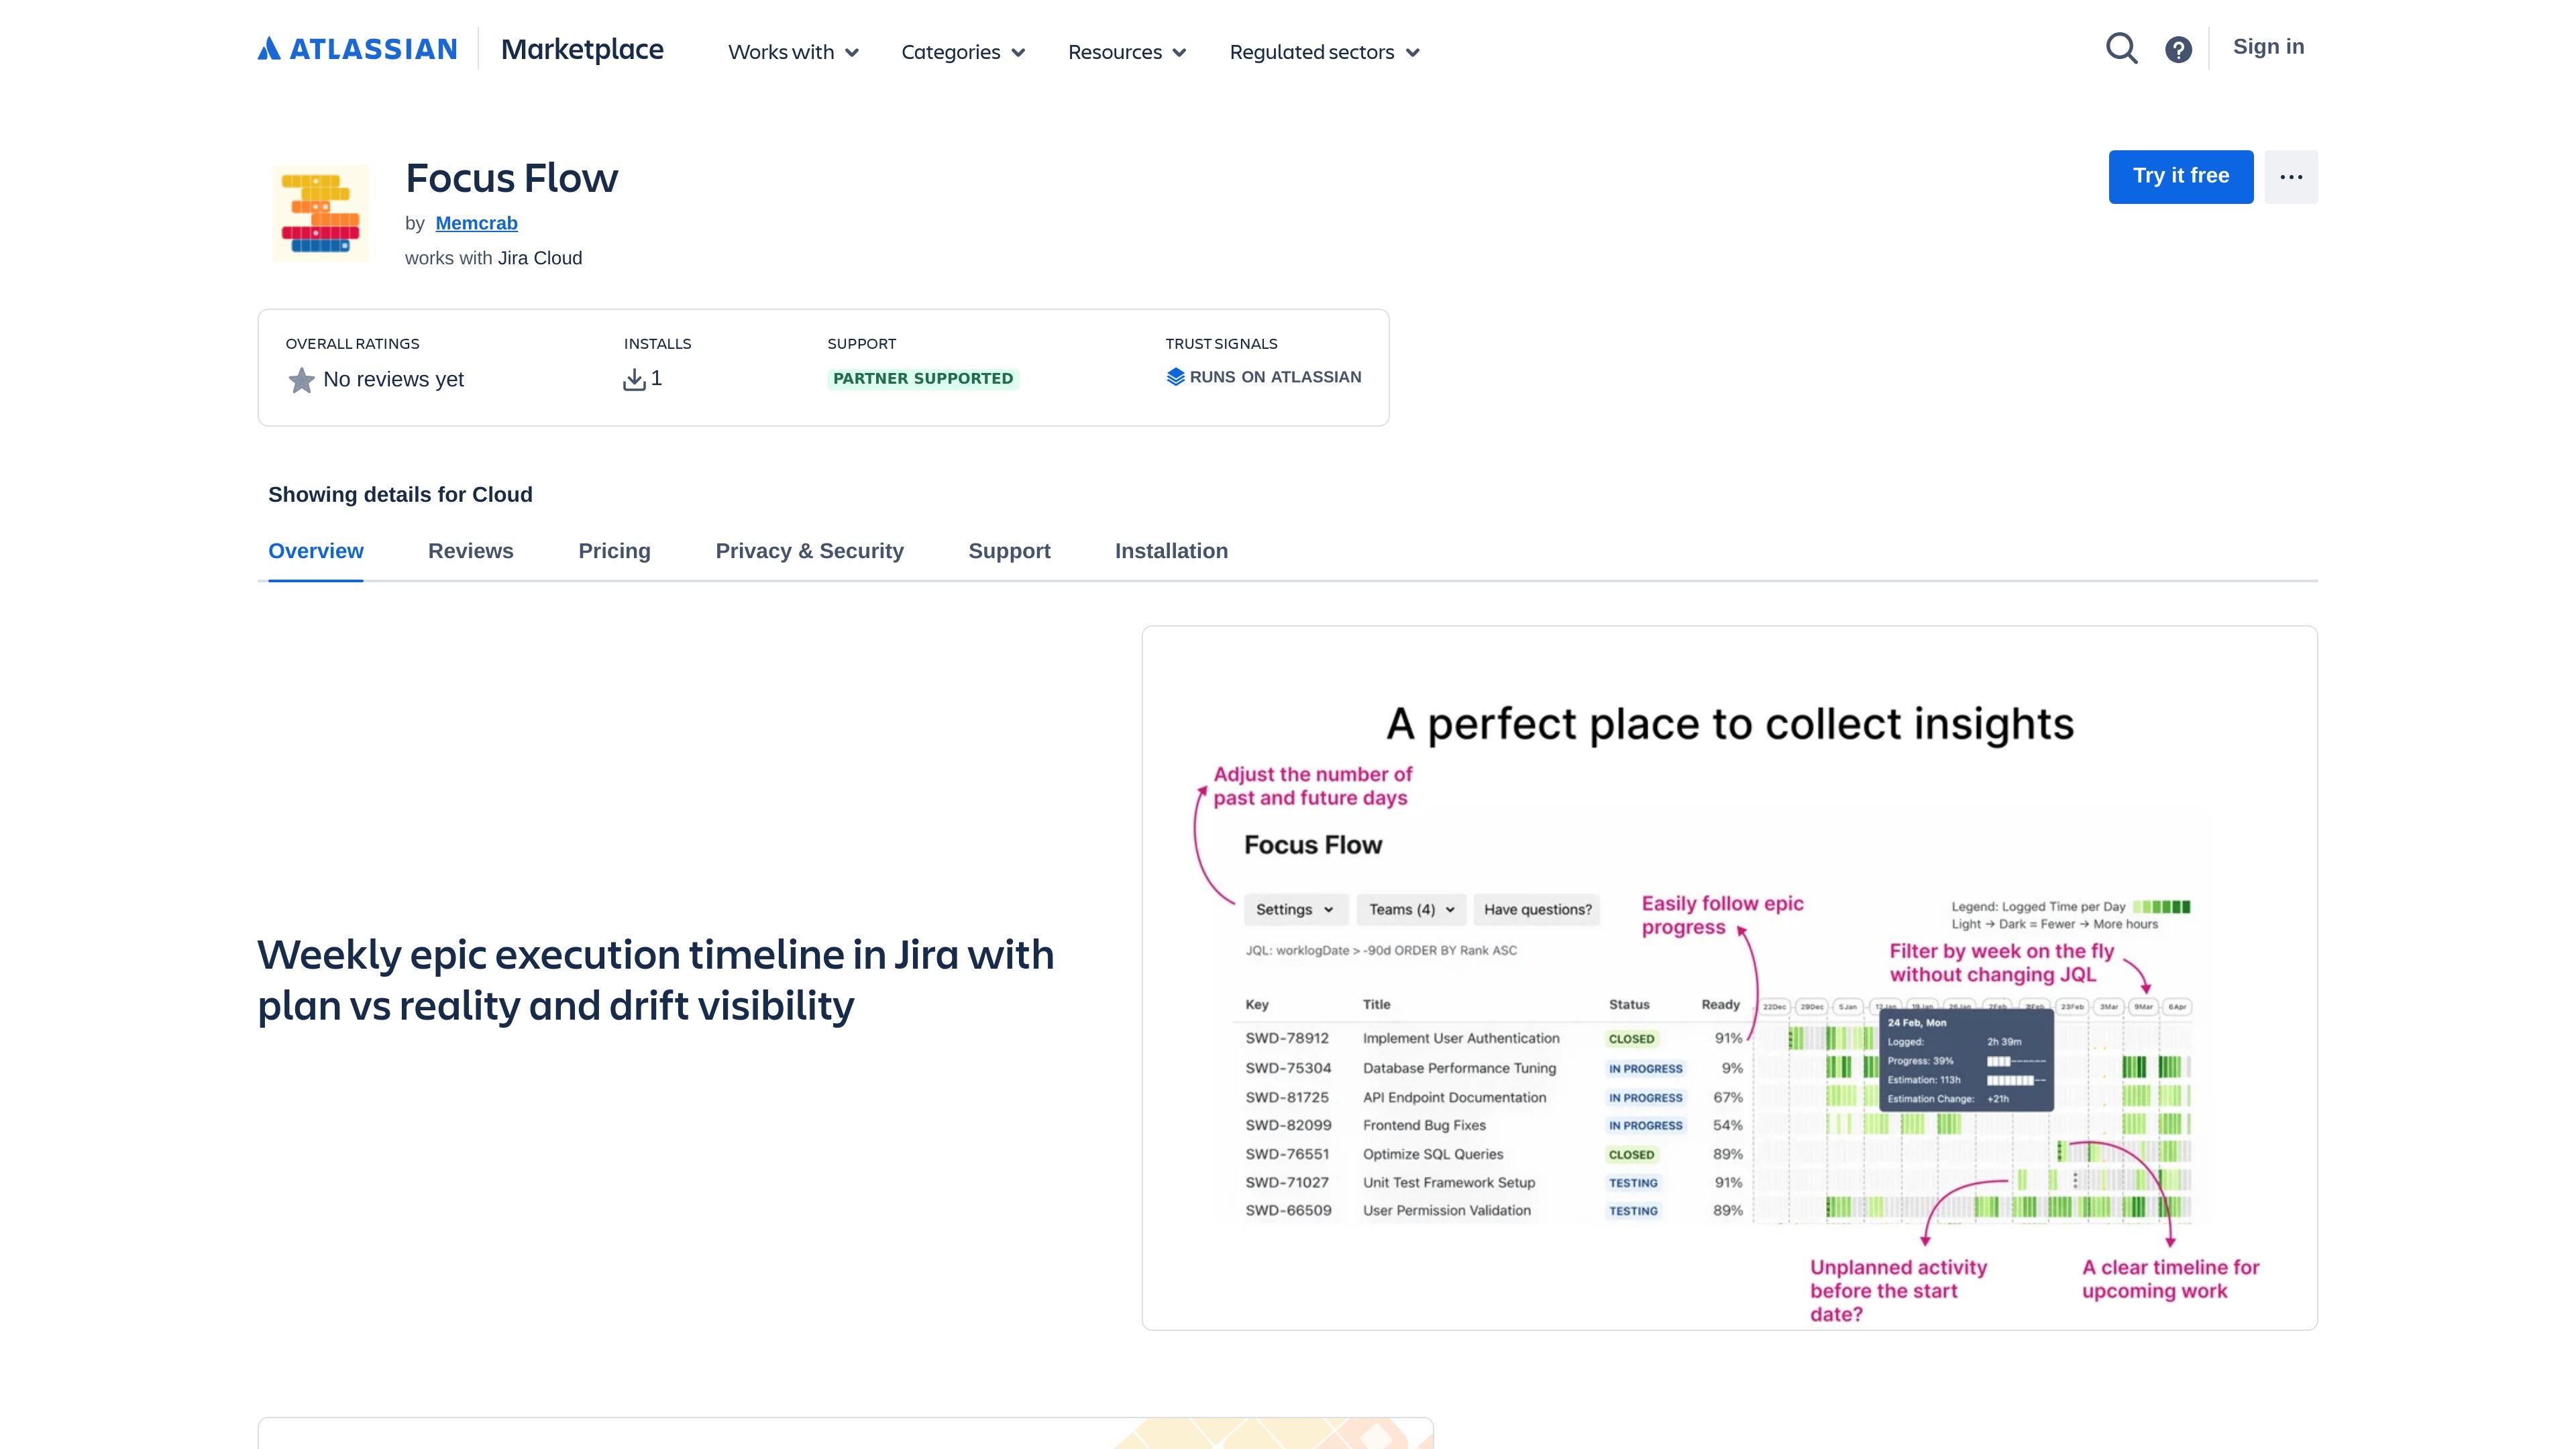Open the Pricing tab
Screen dimensions: 2576x1449
pyautogui.click(x=614, y=551)
